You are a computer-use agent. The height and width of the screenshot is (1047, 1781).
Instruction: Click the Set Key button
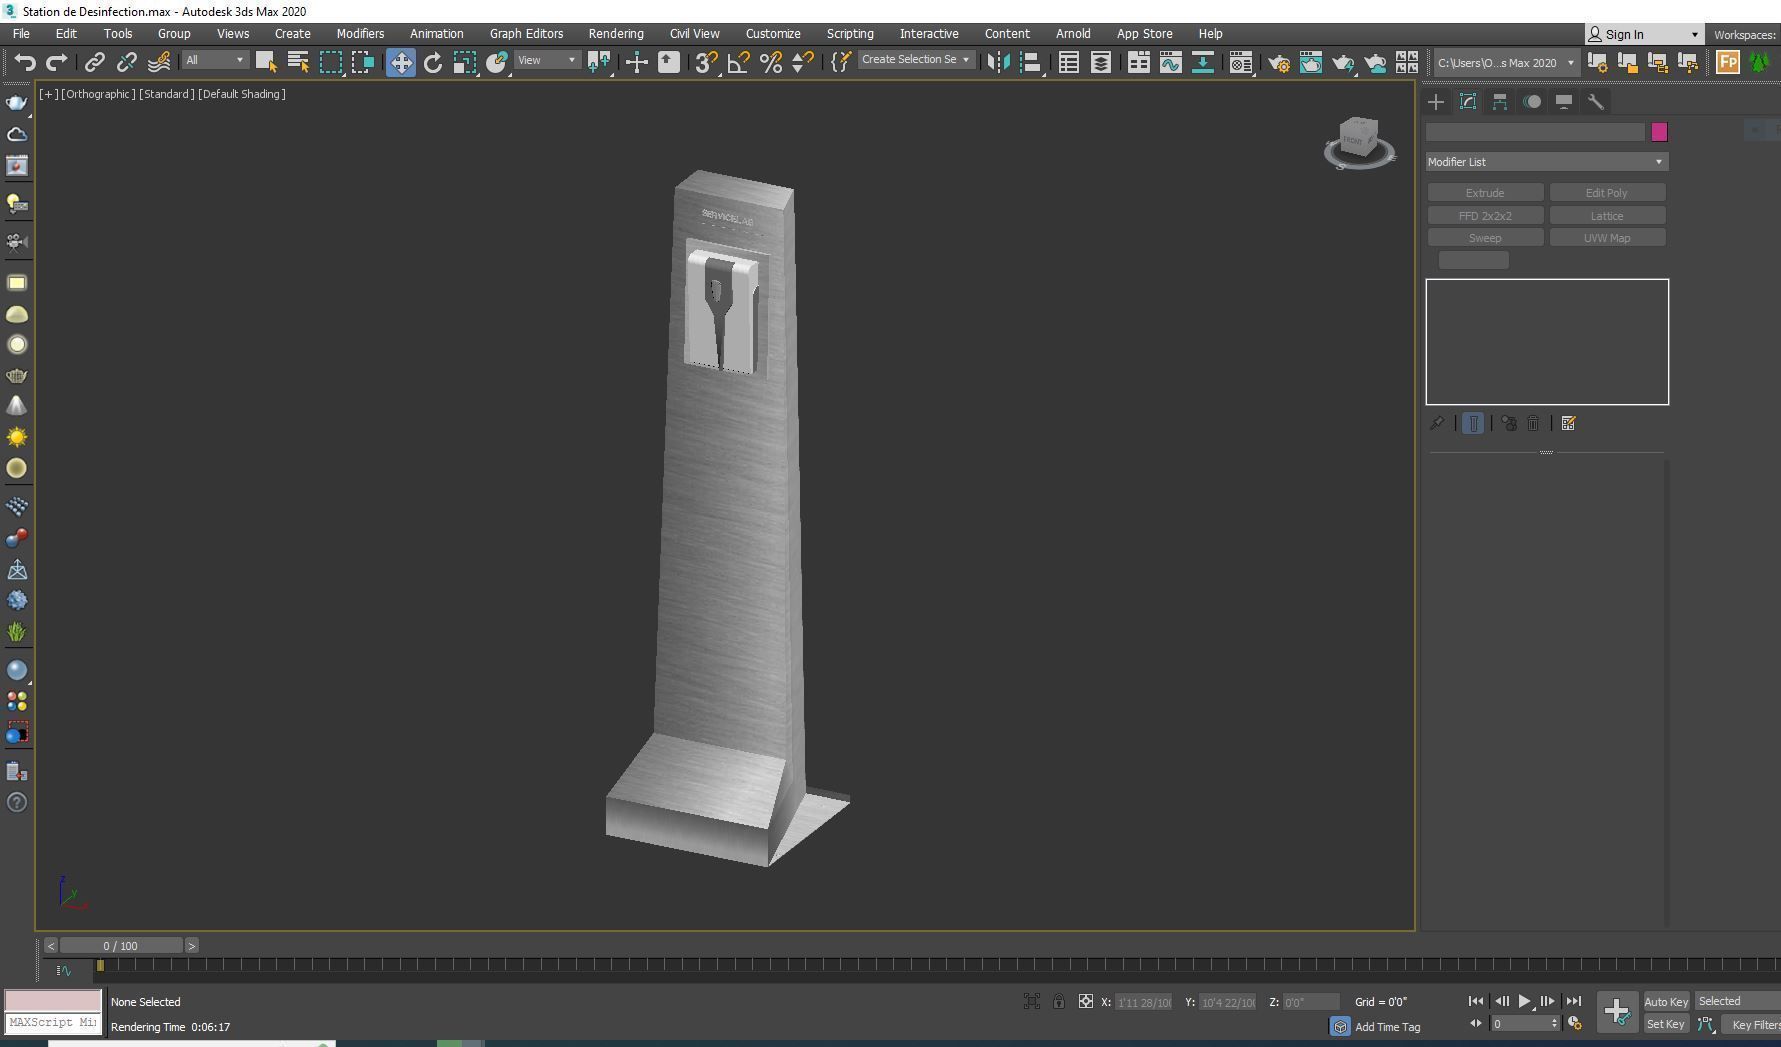coord(1666,1024)
